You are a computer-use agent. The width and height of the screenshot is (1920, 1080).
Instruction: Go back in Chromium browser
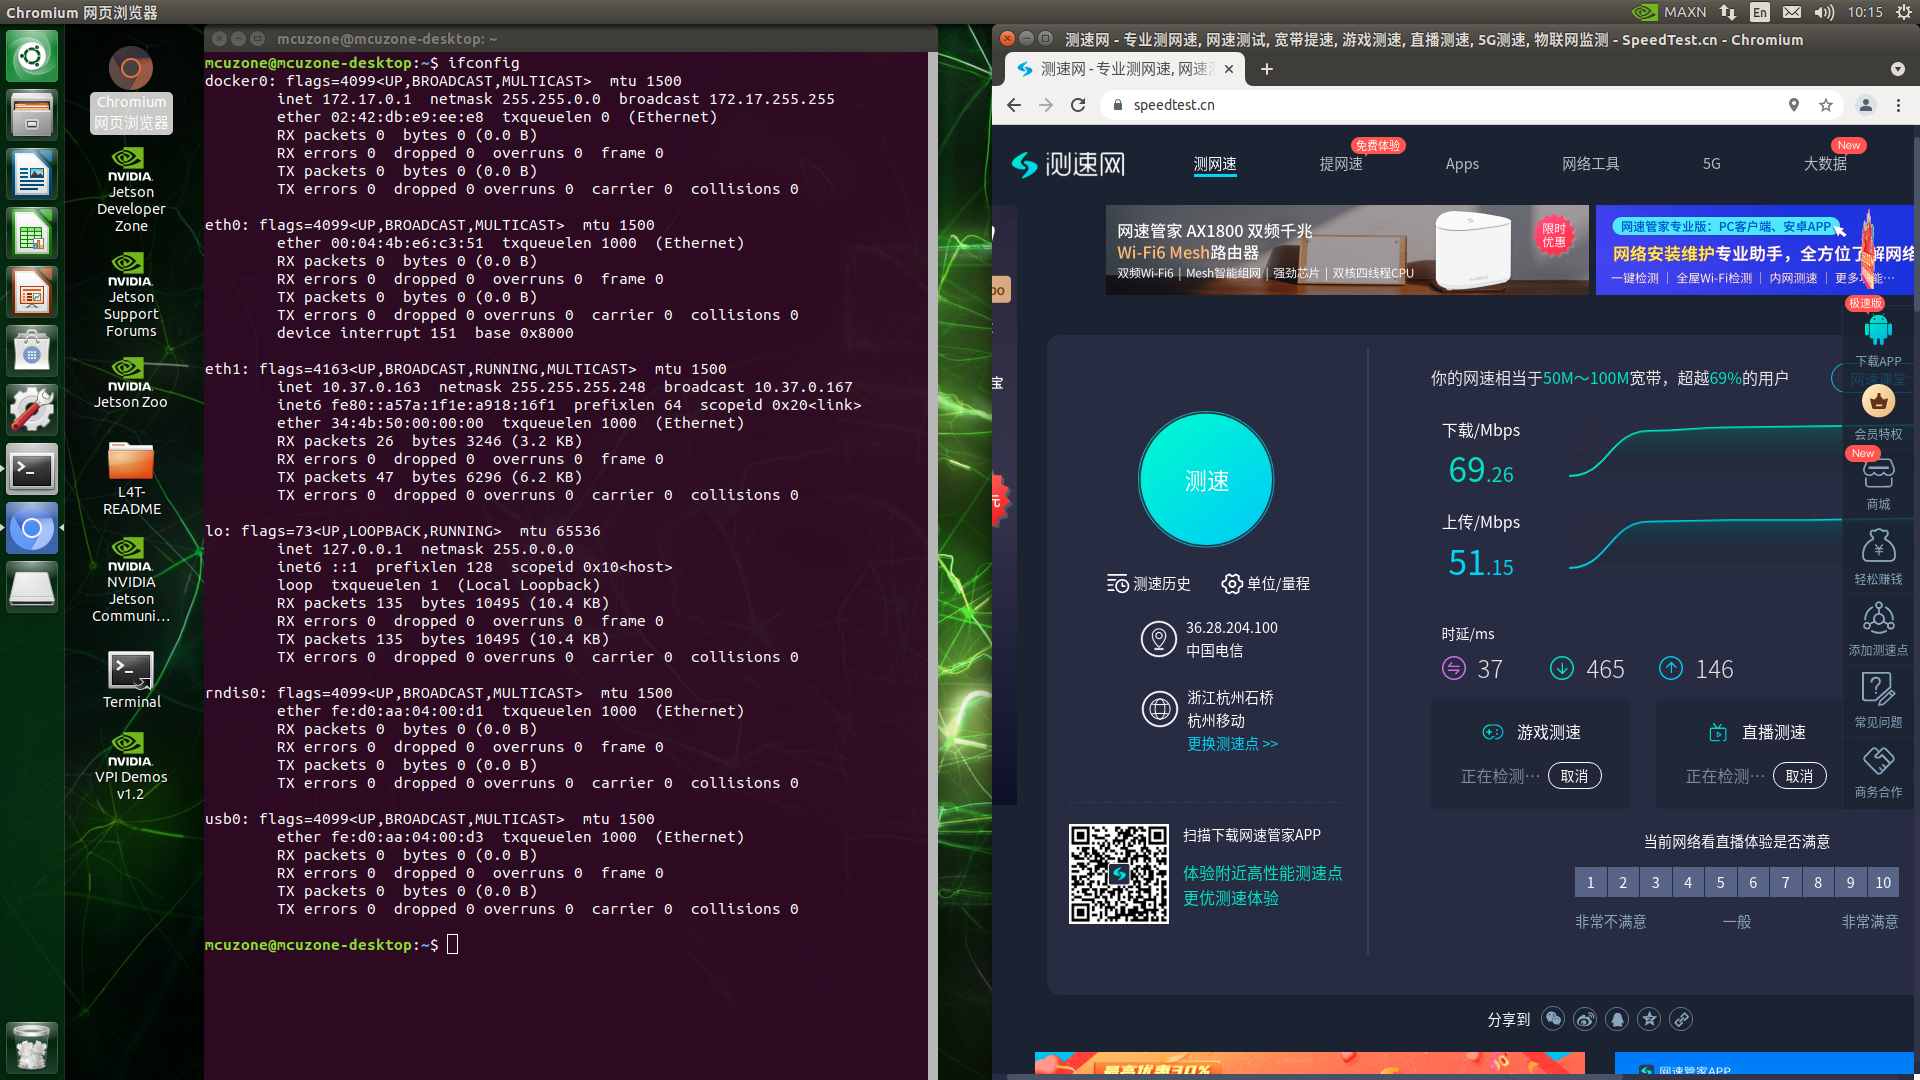[1014, 105]
